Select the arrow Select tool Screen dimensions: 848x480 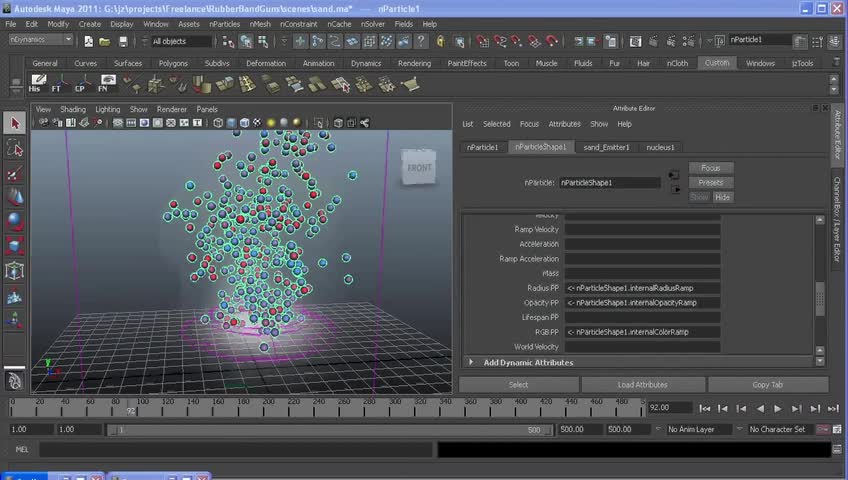[x=15, y=123]
